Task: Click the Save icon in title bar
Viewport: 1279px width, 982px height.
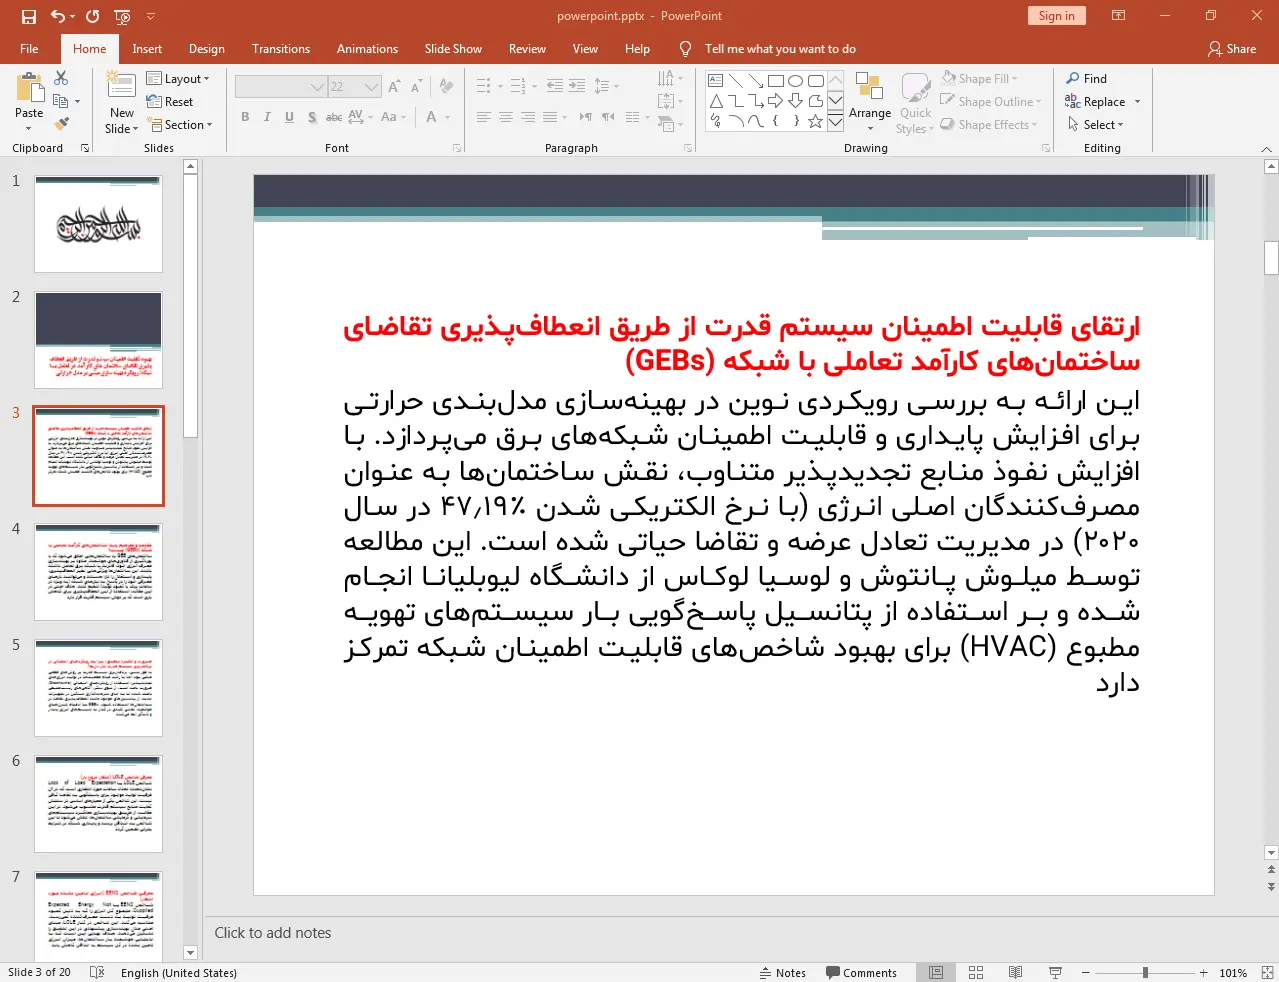Action: (28, 16)
